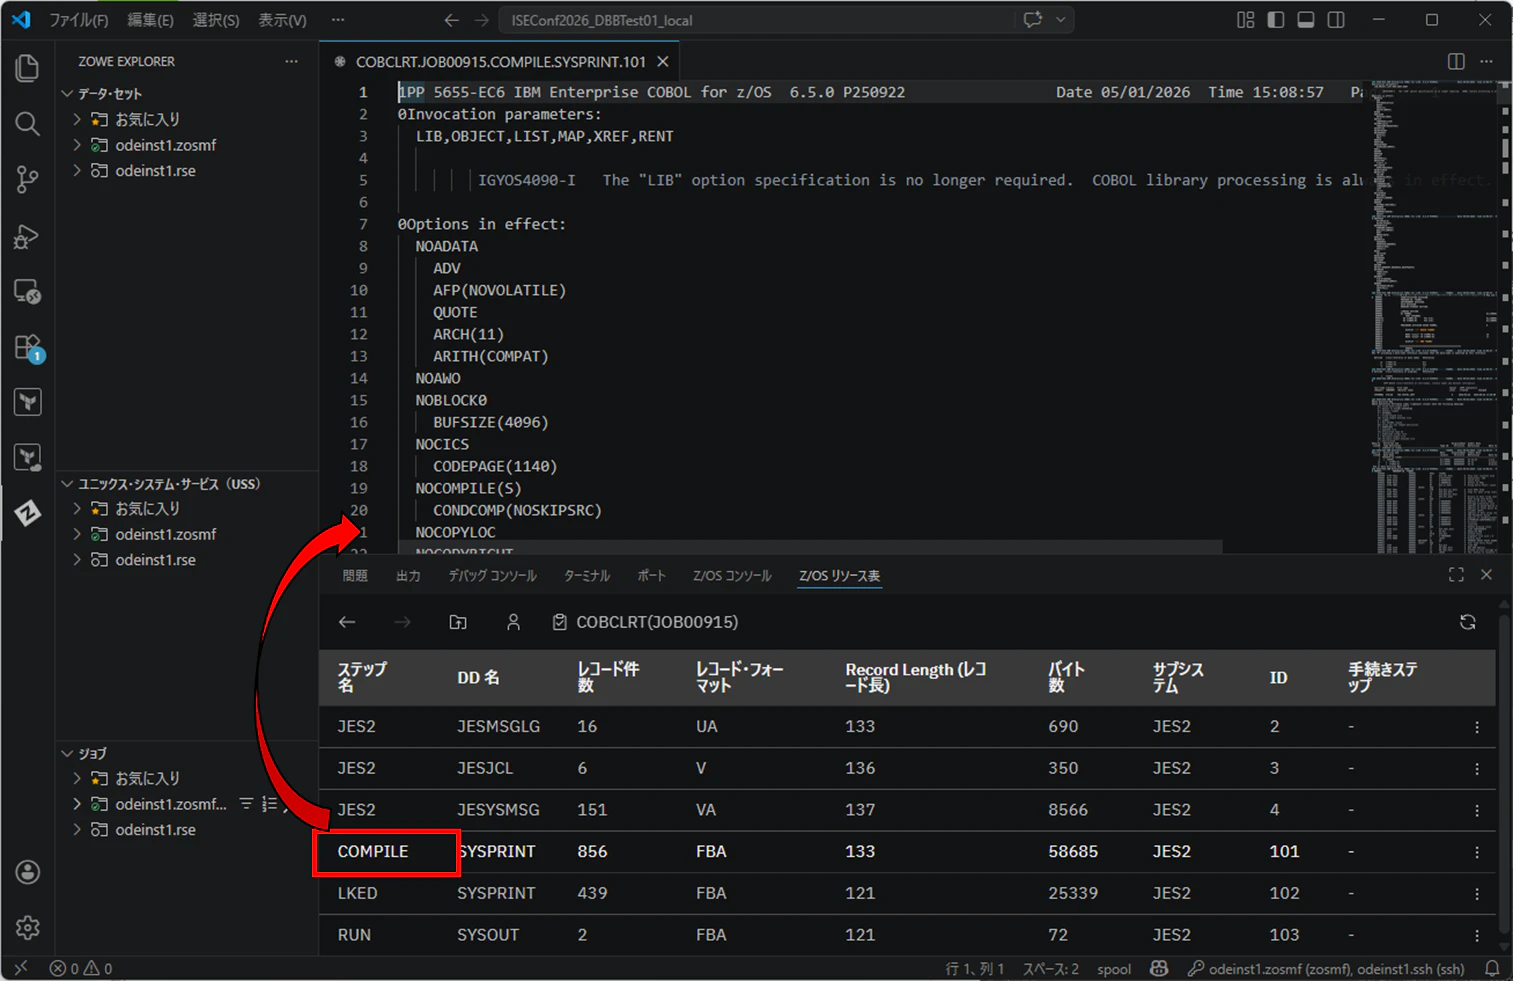The width and height of the screenshot is (1513, 981).
Task: Click the COBCLRT(JOB00915) breadcrumb in the table
Action: pyautogui.click(x=657, y=622)
